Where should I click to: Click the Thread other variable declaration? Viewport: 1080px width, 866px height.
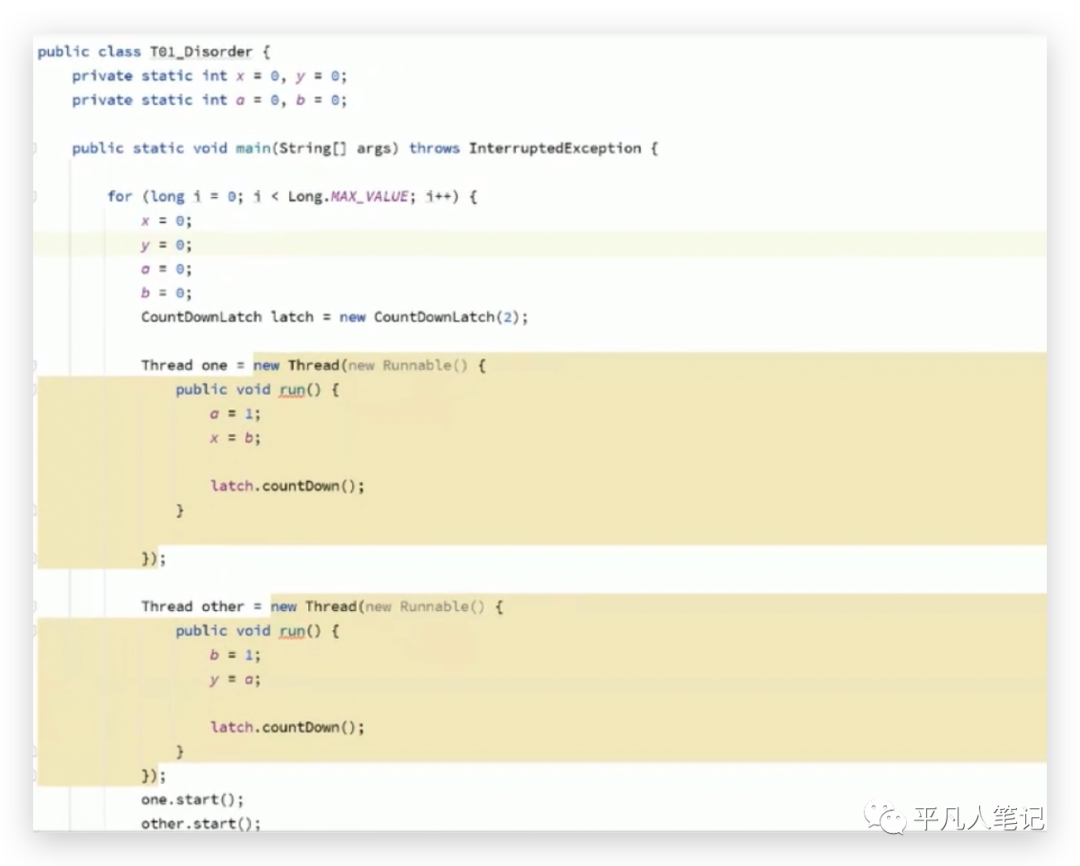[x=192, y=606]
